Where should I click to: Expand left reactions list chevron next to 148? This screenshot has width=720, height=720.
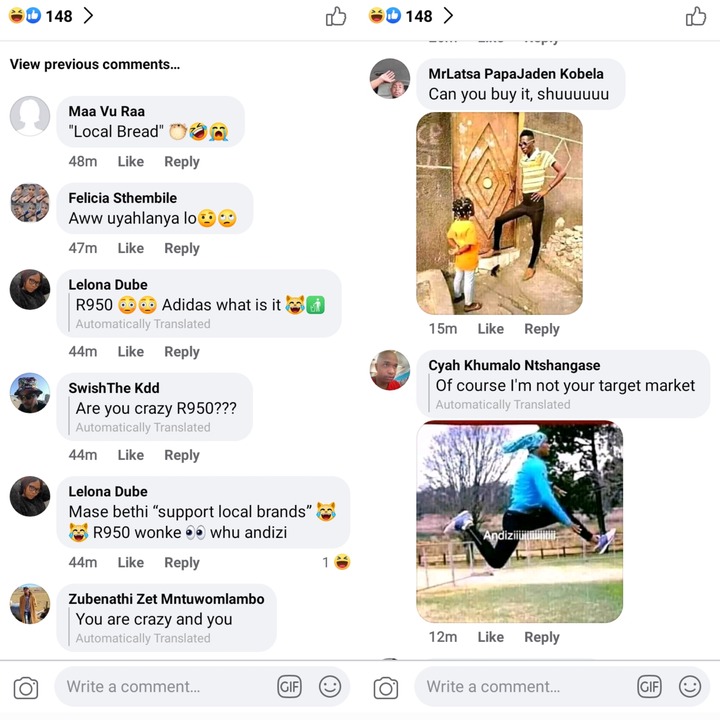pos(88,16)
